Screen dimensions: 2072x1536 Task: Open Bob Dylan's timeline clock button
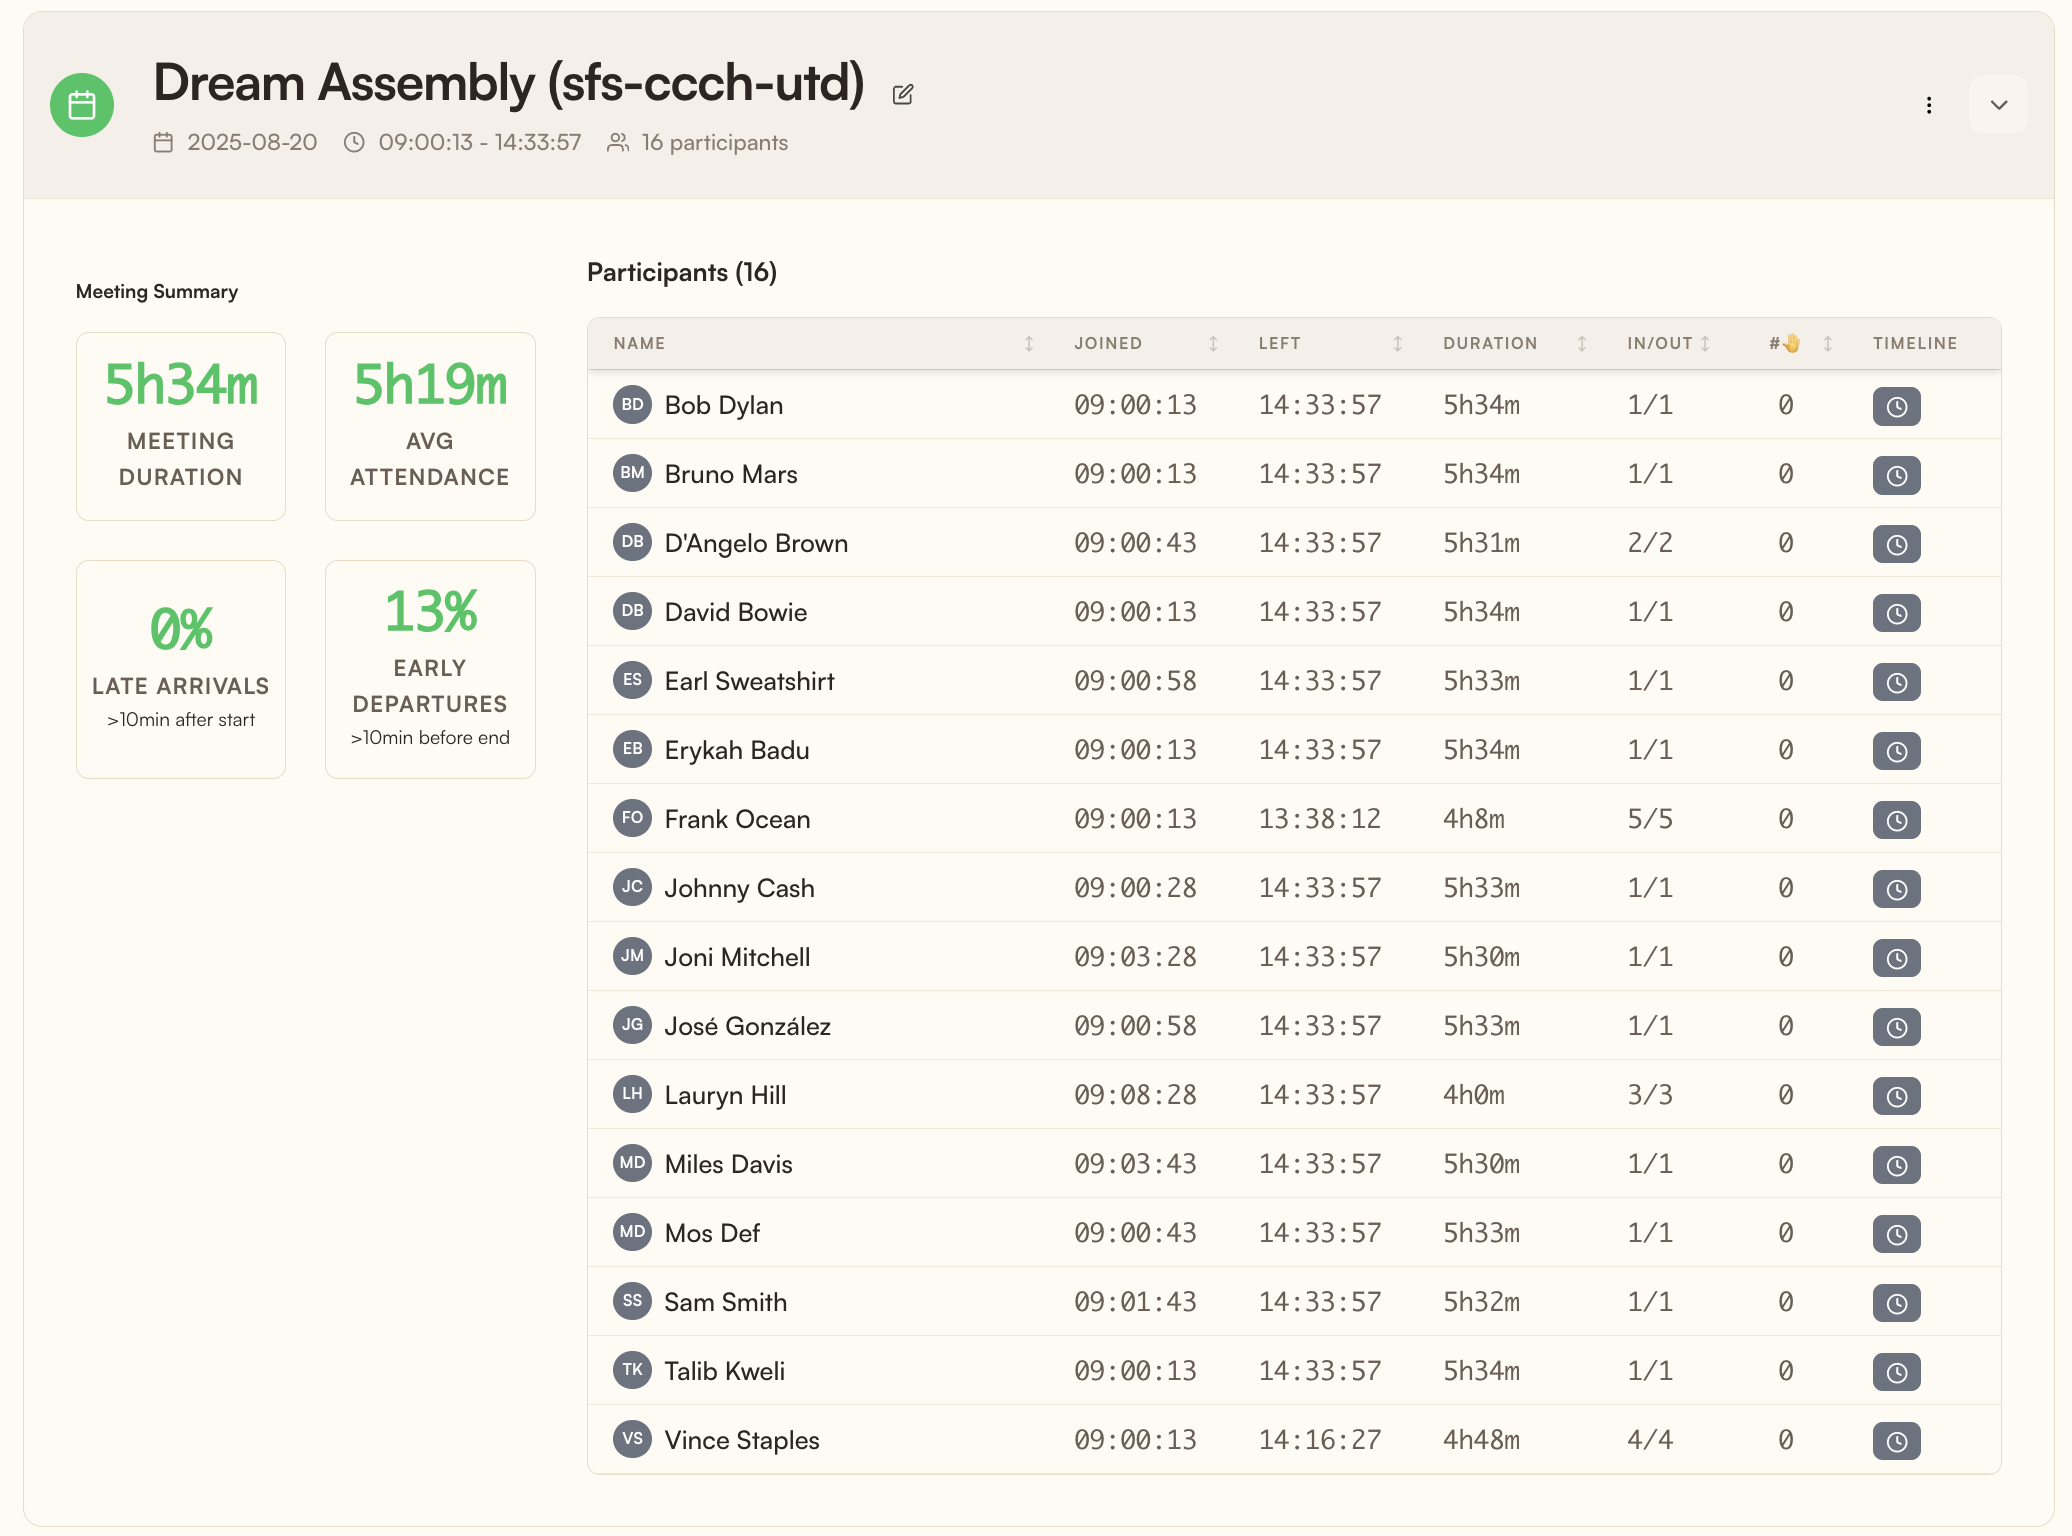(x=1896, y=406)
